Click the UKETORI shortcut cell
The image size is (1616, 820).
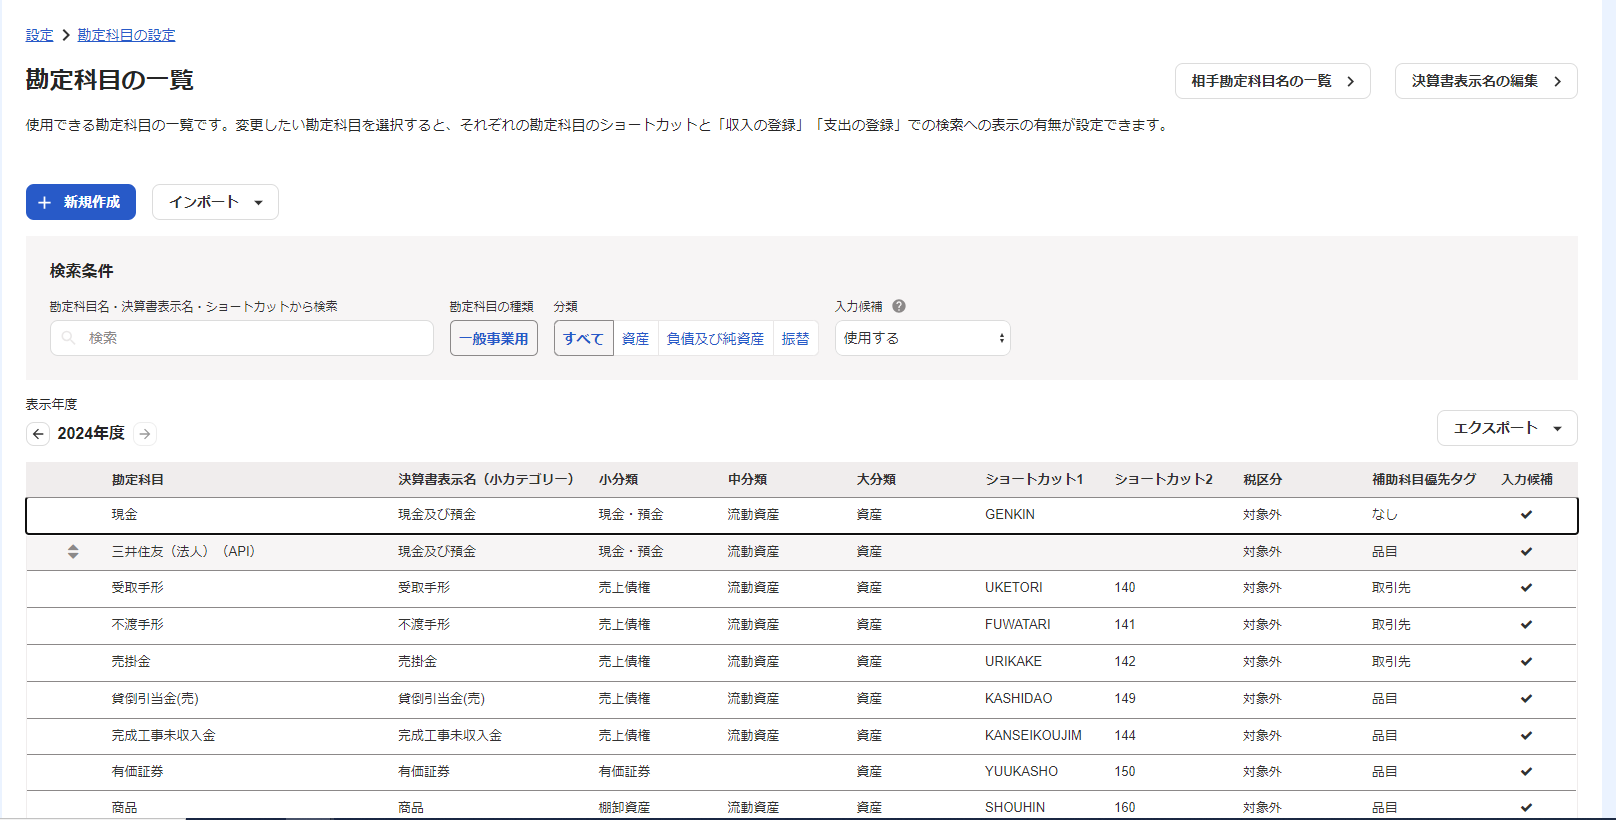point(1014,588)
